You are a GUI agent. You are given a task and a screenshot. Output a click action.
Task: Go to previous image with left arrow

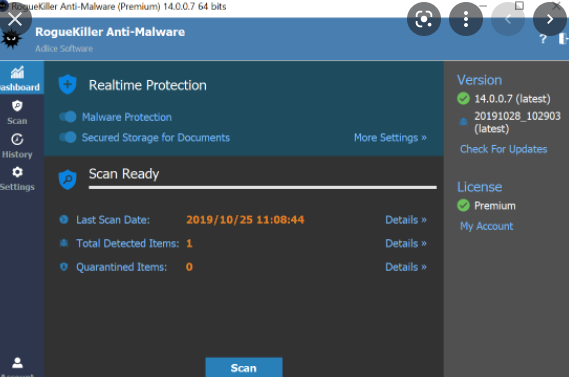point(508,19)
